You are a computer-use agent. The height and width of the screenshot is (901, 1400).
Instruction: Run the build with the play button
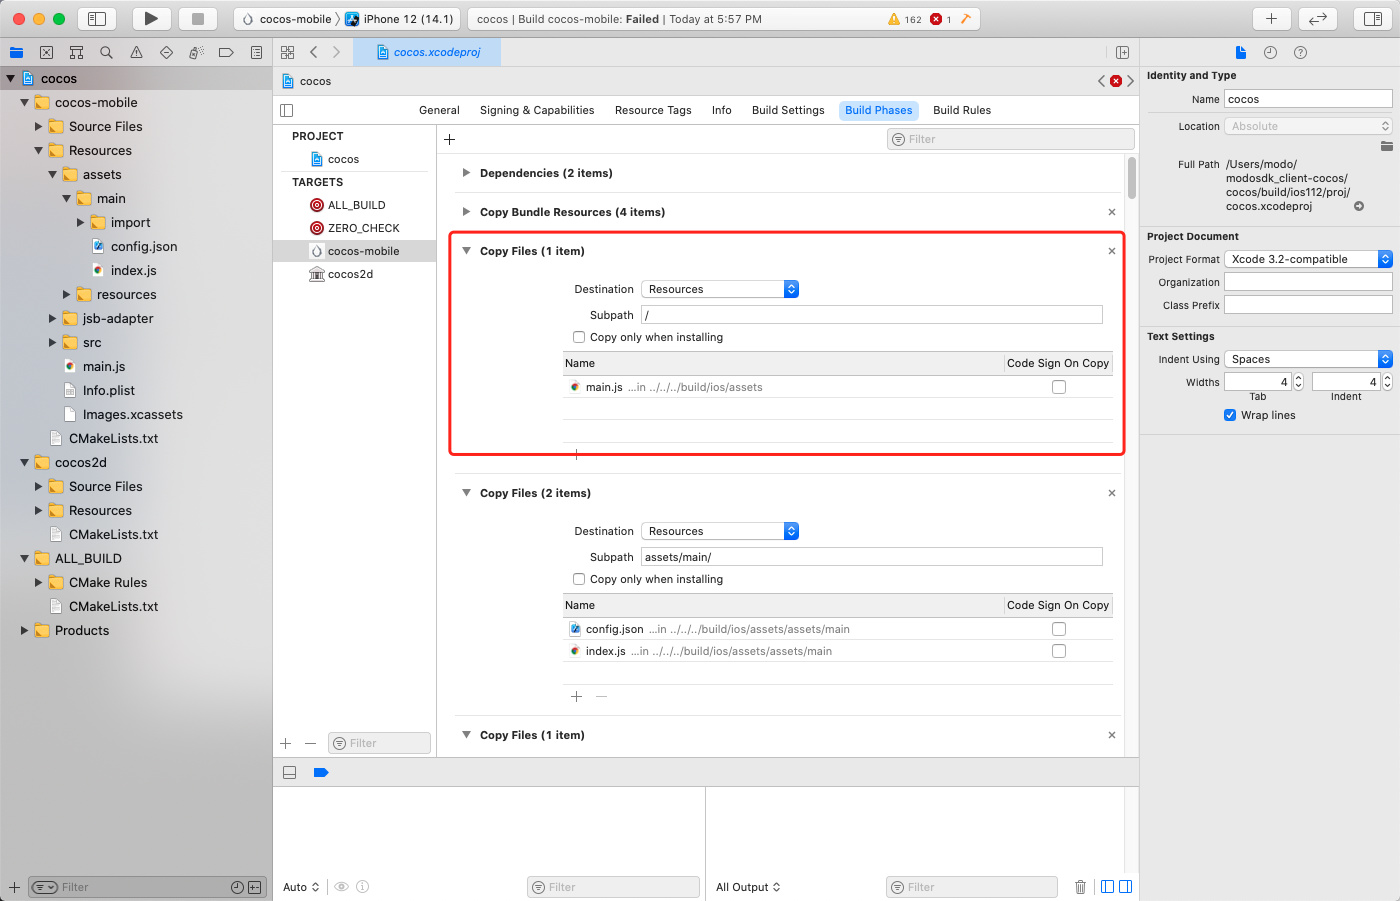click(151, 18)
